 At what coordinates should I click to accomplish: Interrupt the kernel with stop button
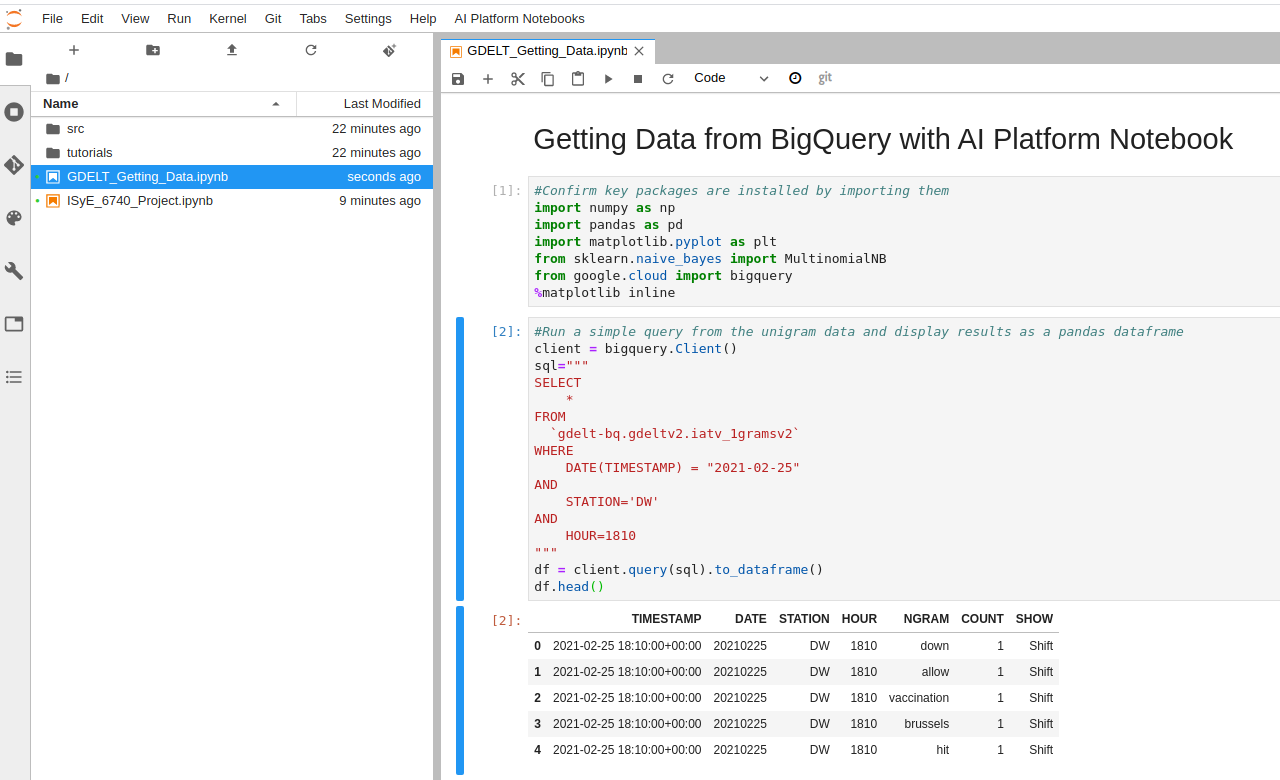tap(638, 78)
